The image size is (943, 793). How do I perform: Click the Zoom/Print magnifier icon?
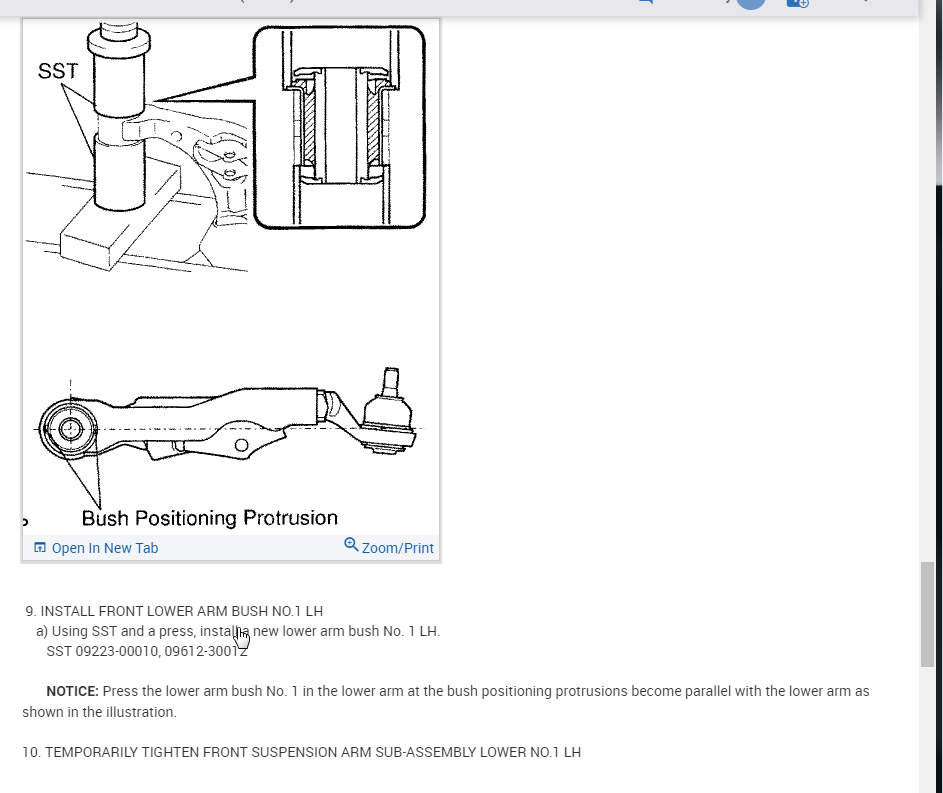point(351,545)
